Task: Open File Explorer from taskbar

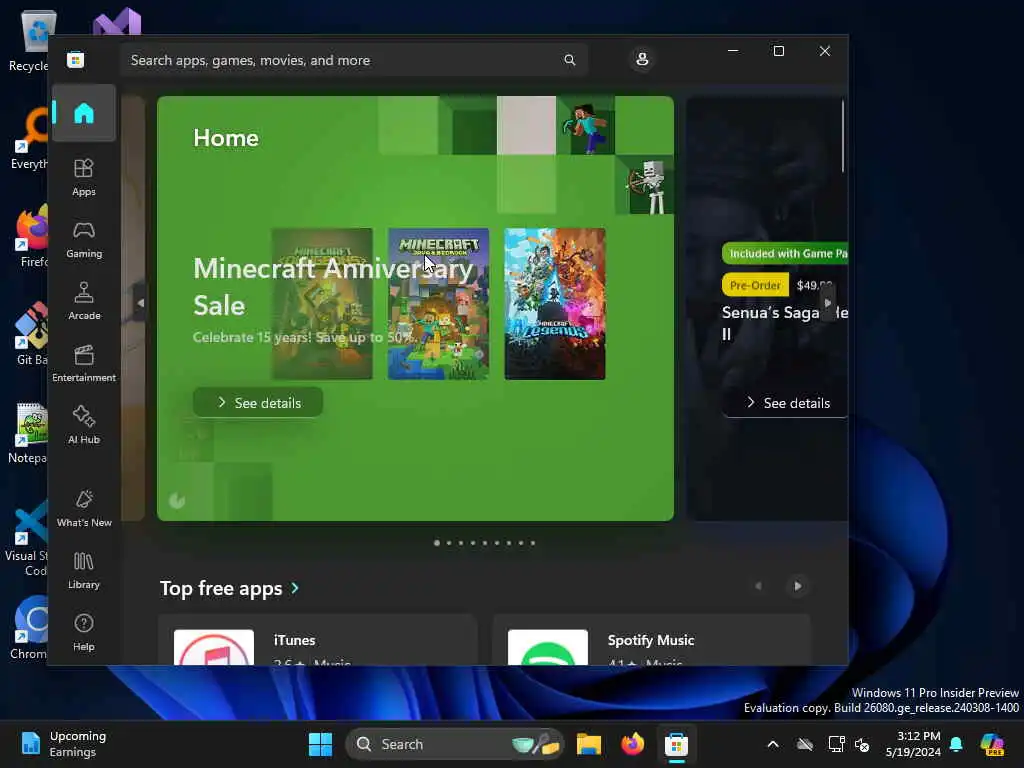Action: click(x=588, y=744)
